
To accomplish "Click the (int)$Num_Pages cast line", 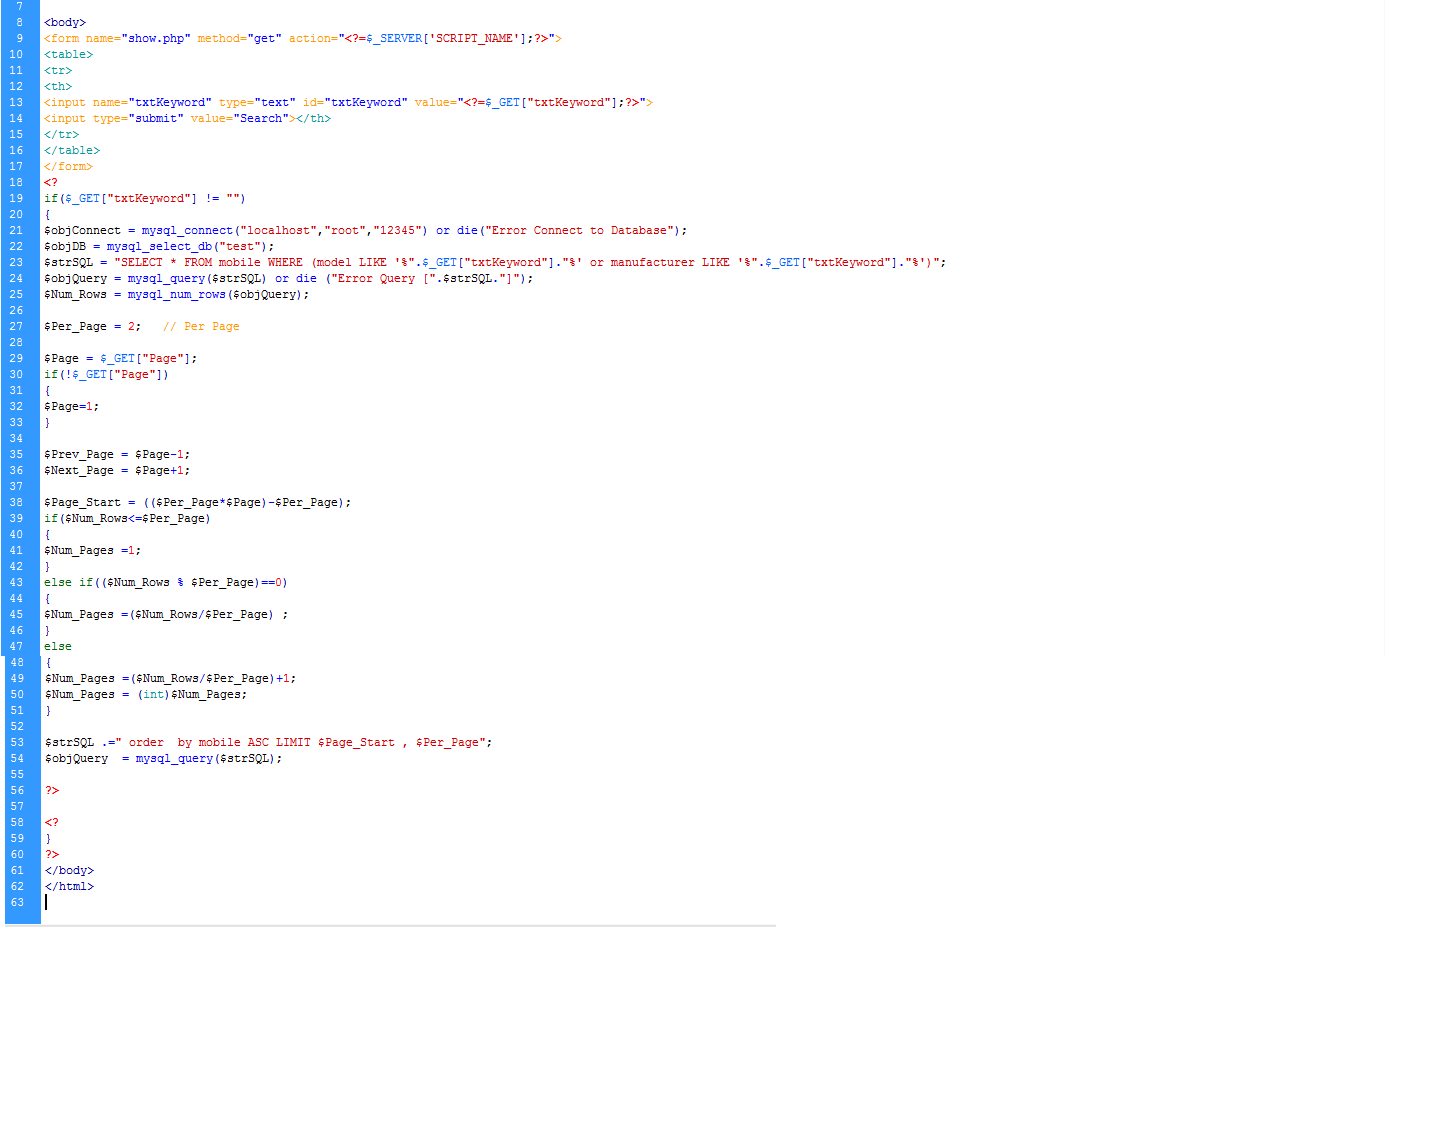I will 146,694.
